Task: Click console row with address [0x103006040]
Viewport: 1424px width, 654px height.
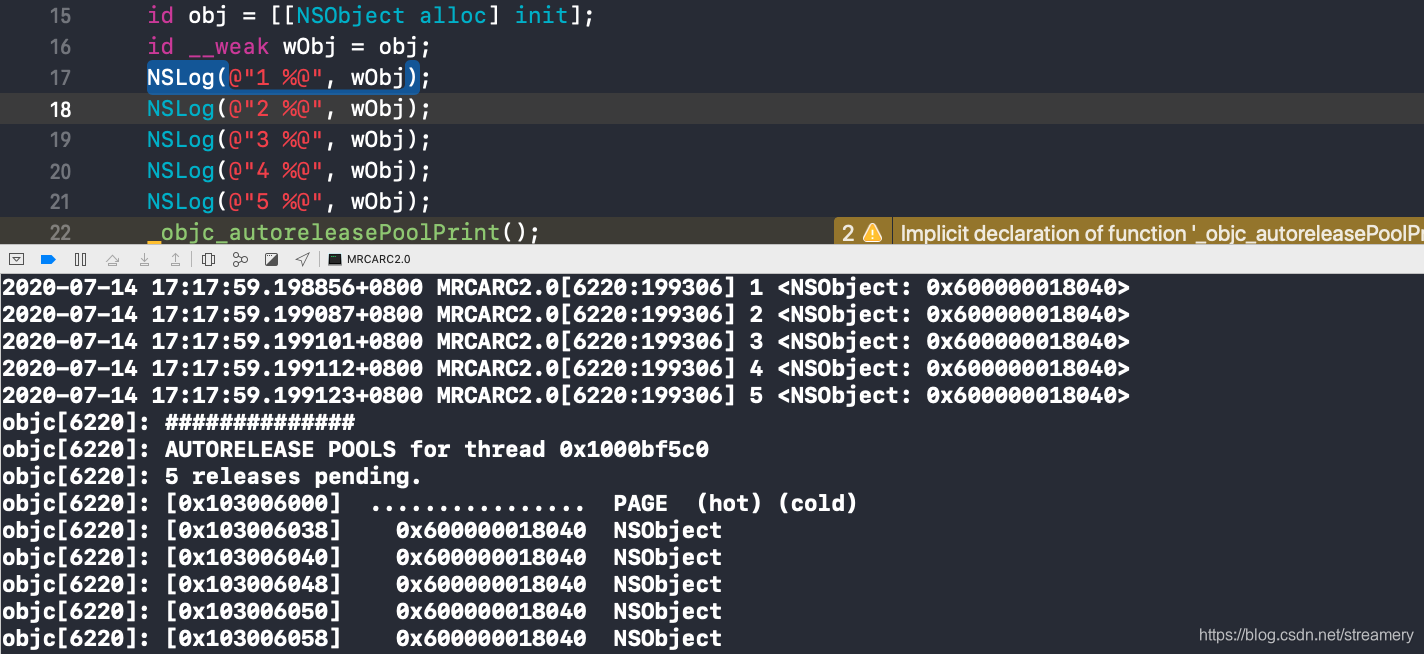Action: point(362,558)
